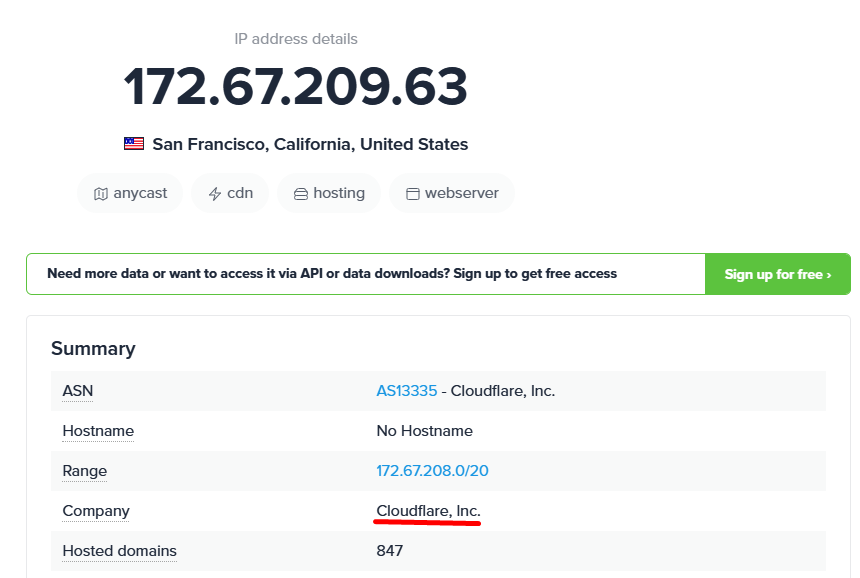Click the Company row label
This screenshot has width=860, height=578.
coord(96,511)
